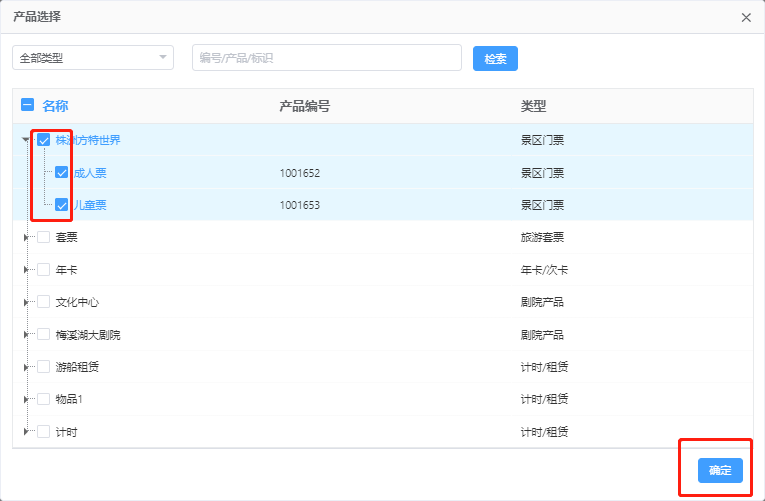Viewport: 765px width, 501px height.
Task: Collapse the 株洲方特世界 tree node
Action: point(26,141)
